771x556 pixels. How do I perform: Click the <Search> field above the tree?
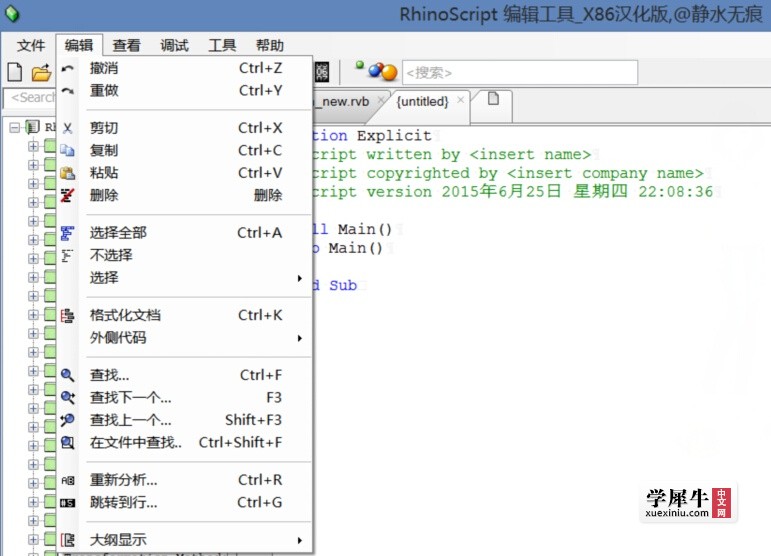[30, 98]
